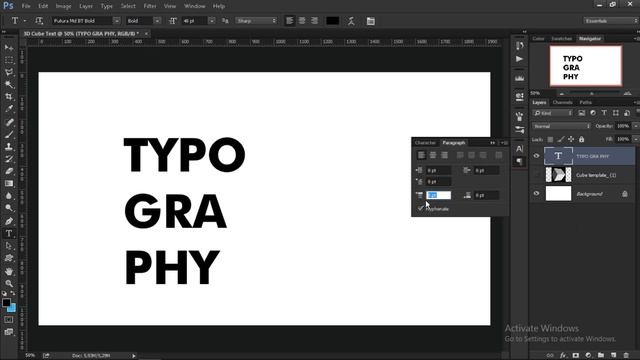
Task: Open the font style Bold dropdown
Action: point(157,21)
